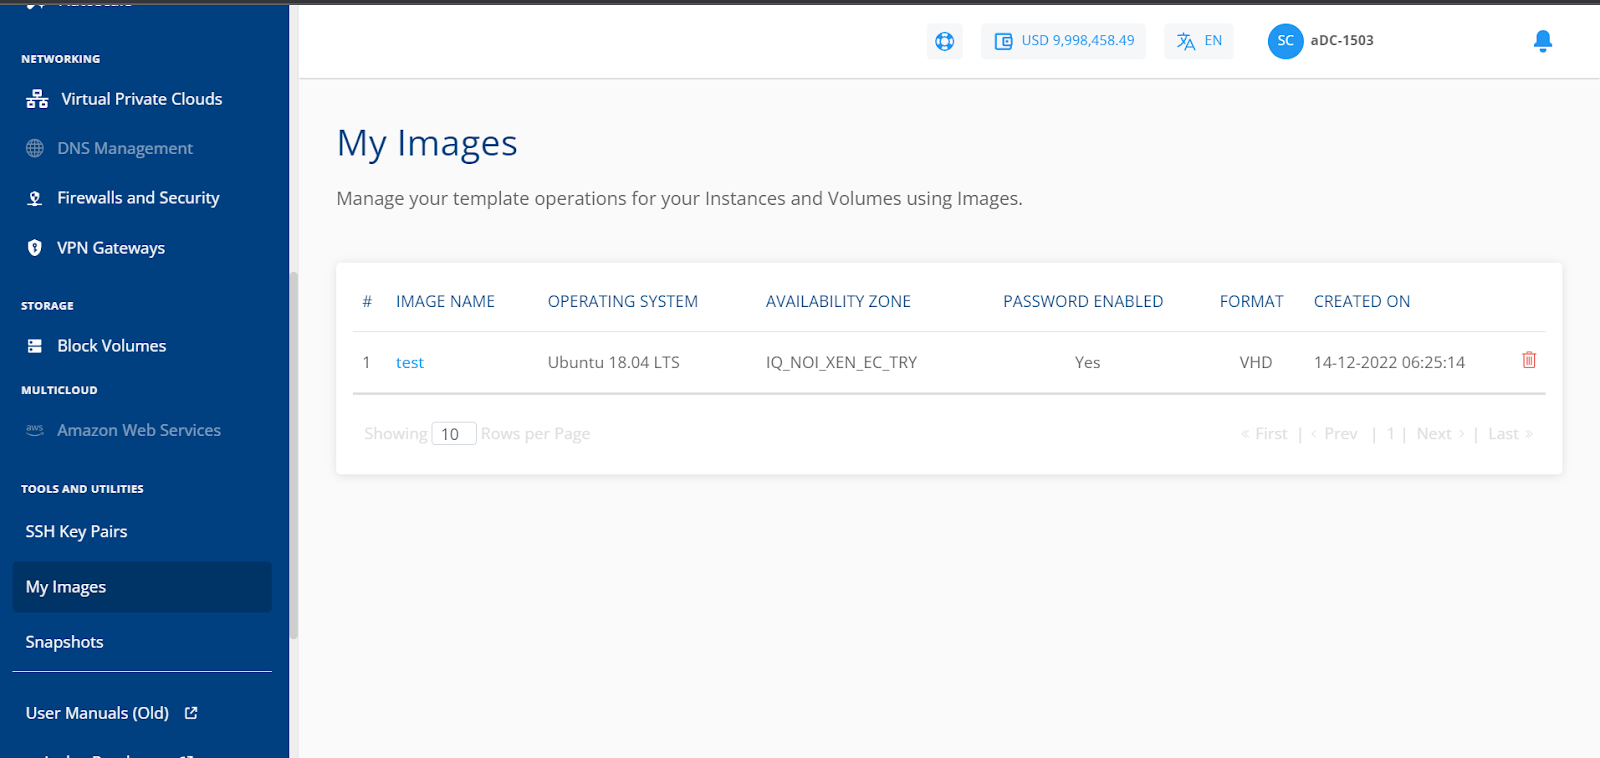
Task: Click the Yes password enabled cell
Action: click(x=1087, y=362)
